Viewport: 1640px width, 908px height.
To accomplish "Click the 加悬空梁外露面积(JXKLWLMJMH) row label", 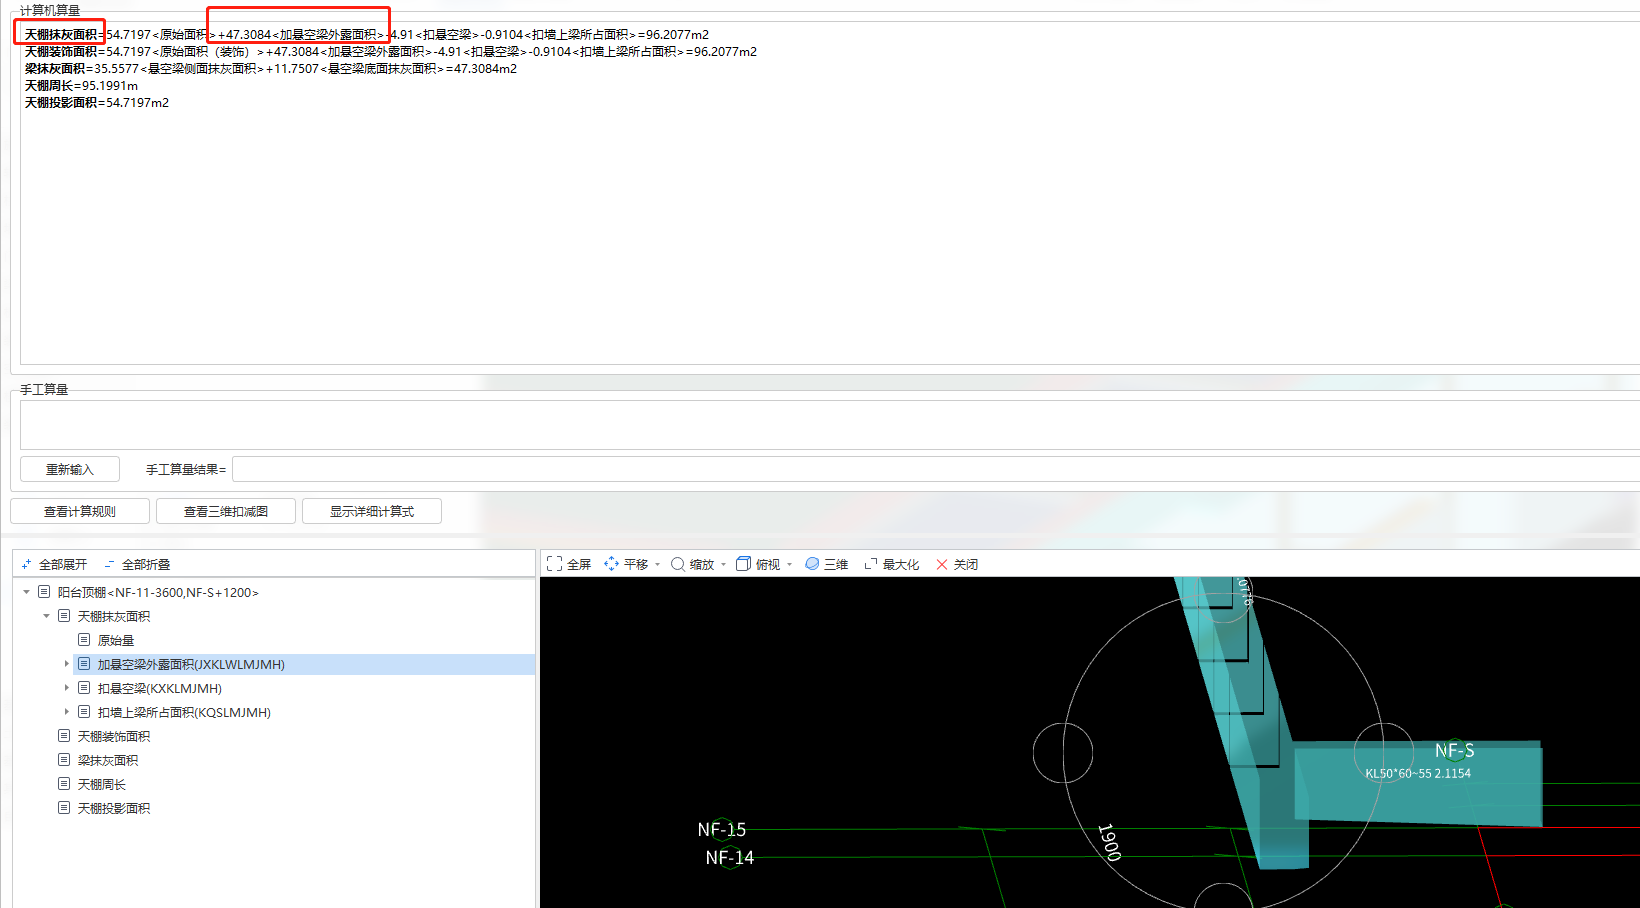I will coord(191,664).
